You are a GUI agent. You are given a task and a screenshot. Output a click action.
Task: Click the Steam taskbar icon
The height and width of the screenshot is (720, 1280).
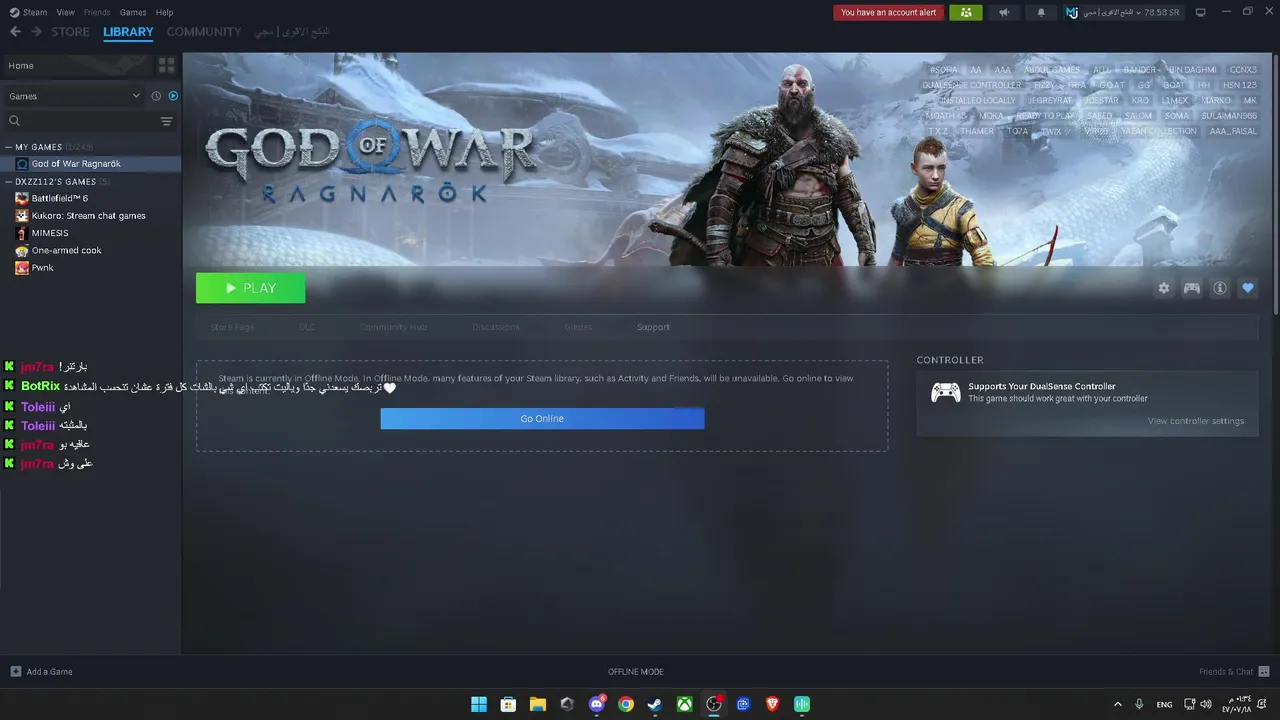(x=655, y=704)
